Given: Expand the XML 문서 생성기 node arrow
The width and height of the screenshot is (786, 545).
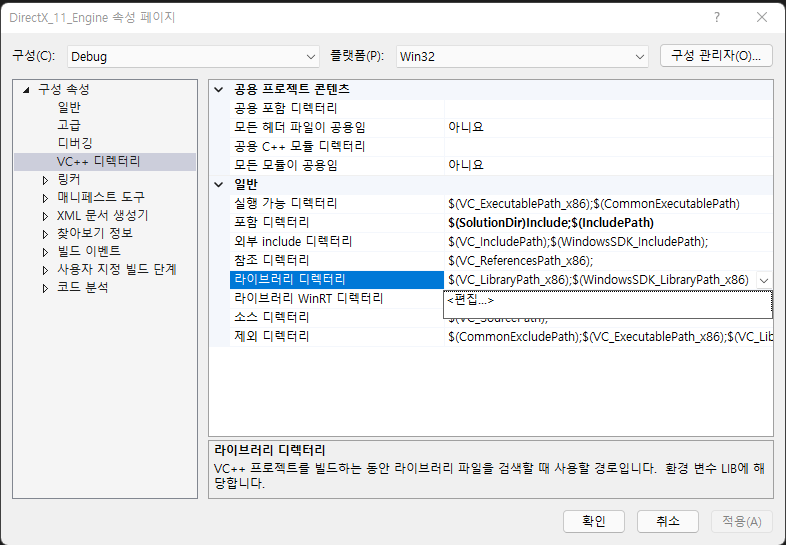Looking at the screenshot, I should pos(45,216).
